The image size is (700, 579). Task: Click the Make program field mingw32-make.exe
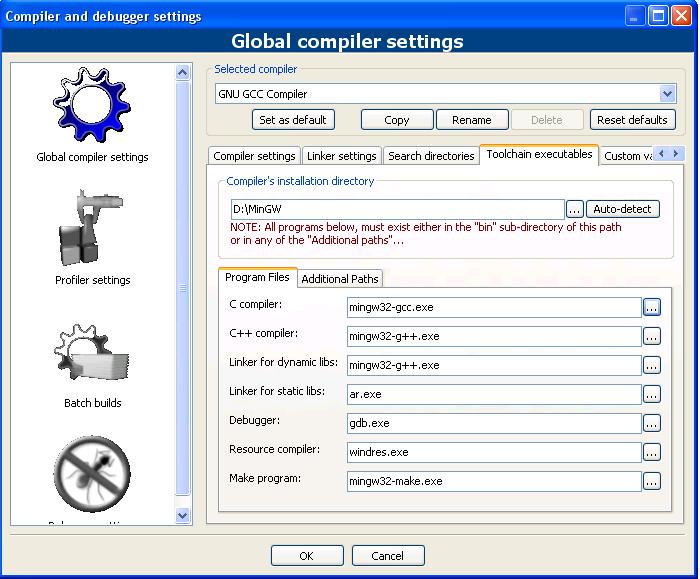[494, 481]
